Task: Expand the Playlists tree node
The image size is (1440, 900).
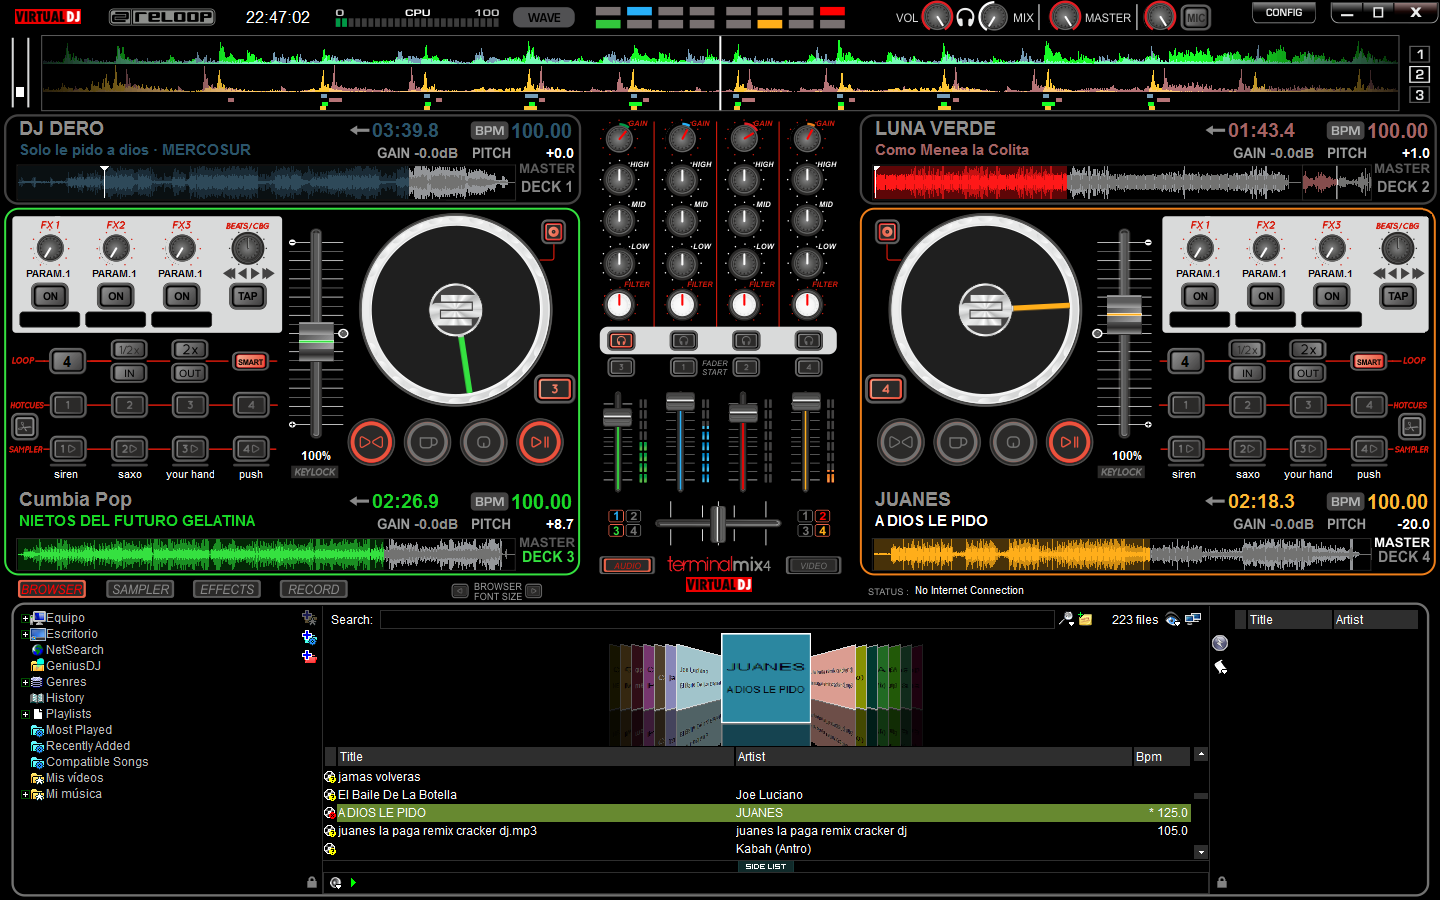Action: point(25,714)
